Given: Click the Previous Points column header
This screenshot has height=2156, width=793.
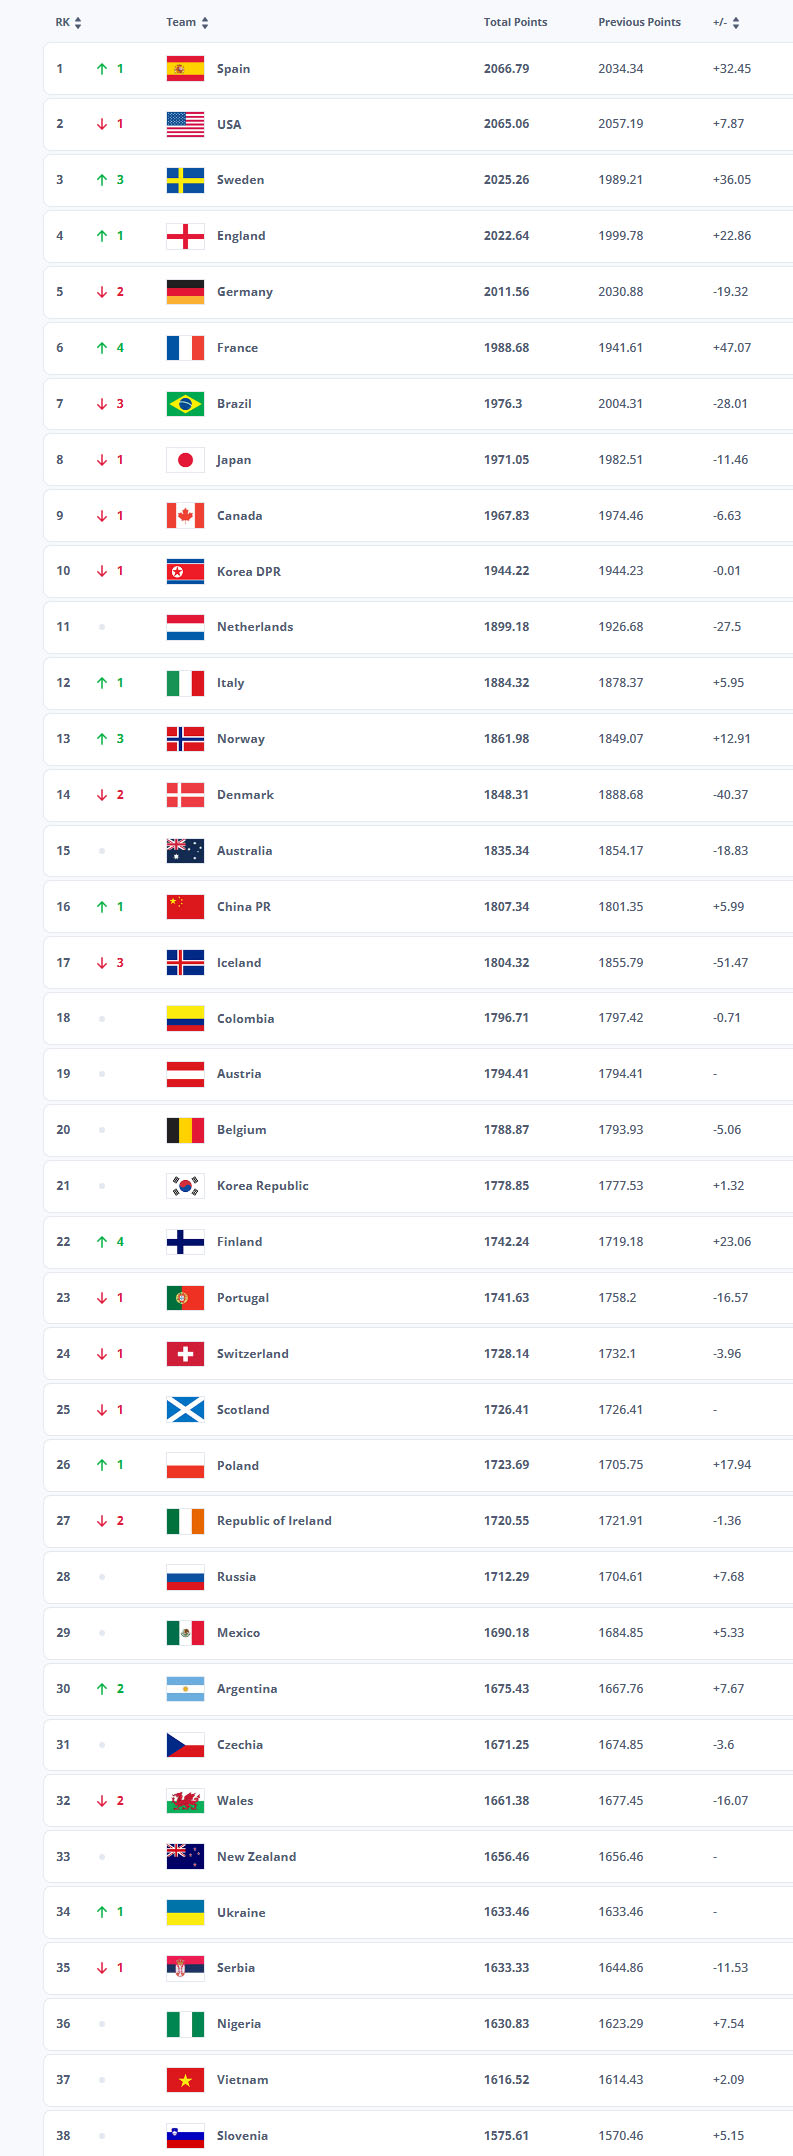Looking at the screenshot, I should click(639, 22).
